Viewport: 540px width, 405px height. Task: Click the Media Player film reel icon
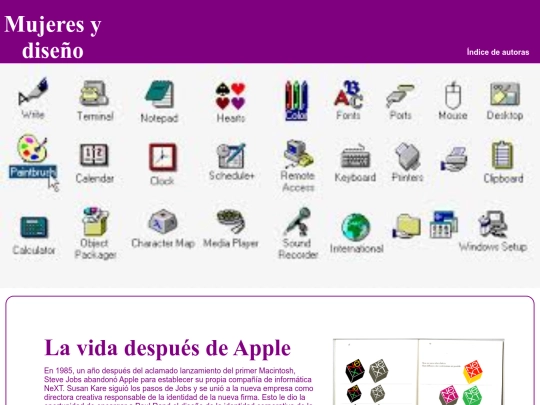231,221
